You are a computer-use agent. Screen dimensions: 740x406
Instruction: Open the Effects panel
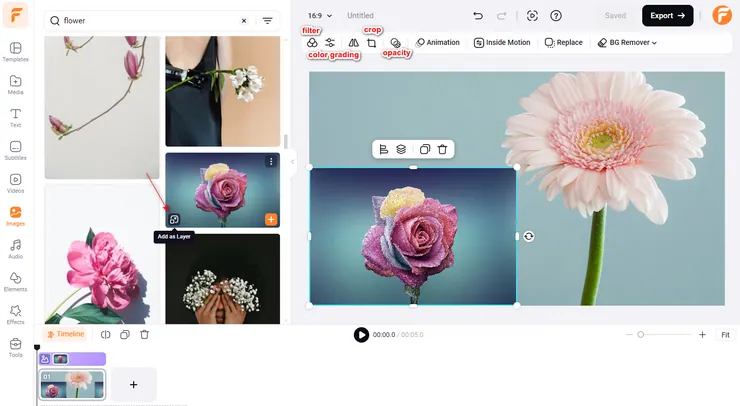tap(16, 315)
